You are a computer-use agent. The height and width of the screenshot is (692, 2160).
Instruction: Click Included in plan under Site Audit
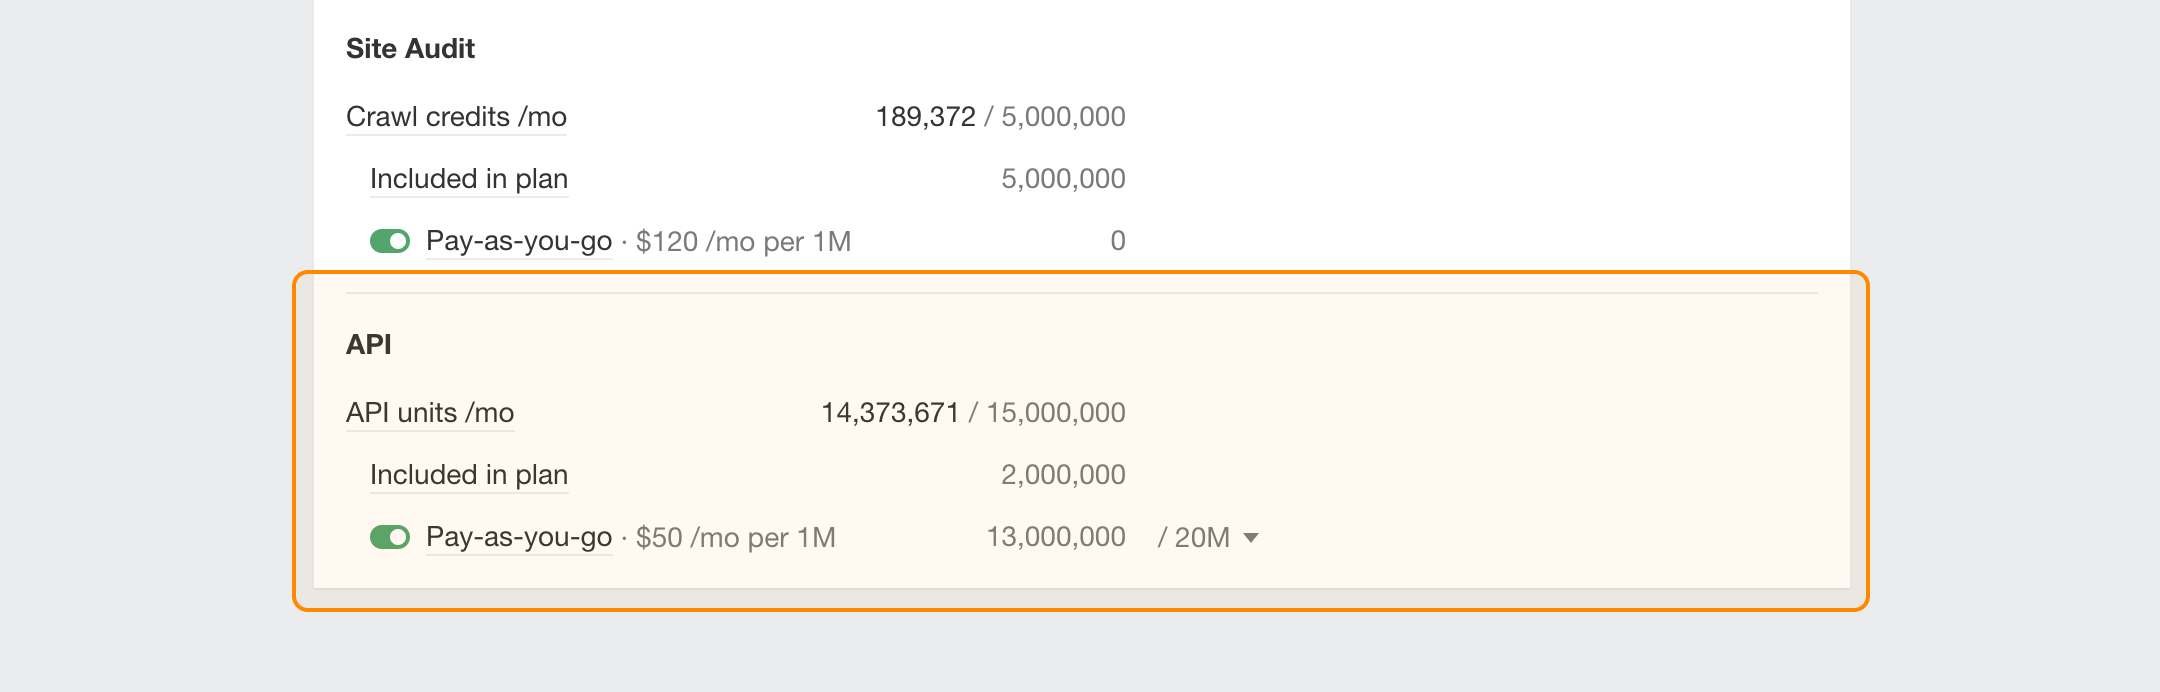tap(469, 179)
